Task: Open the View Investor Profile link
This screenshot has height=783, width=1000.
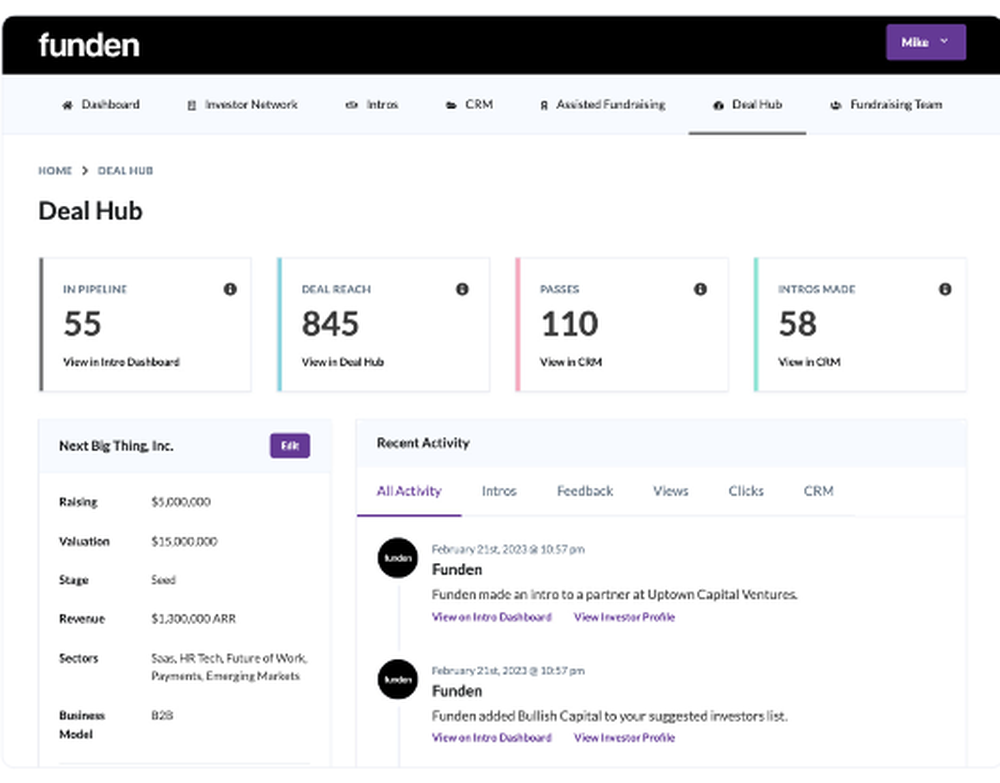Action: [624, 617]
